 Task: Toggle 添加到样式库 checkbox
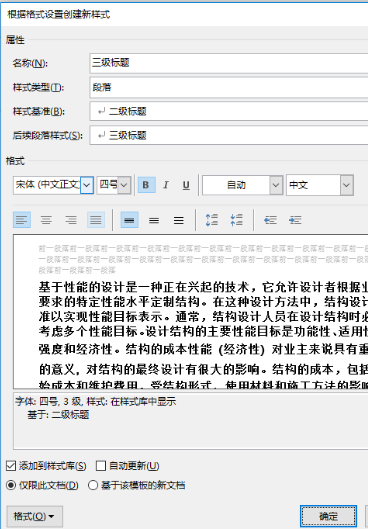point(11,466)
